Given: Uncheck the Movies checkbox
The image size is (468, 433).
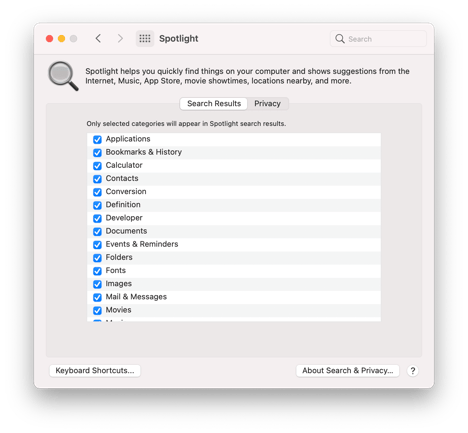Looking at the screenshot, I should 97,310.
